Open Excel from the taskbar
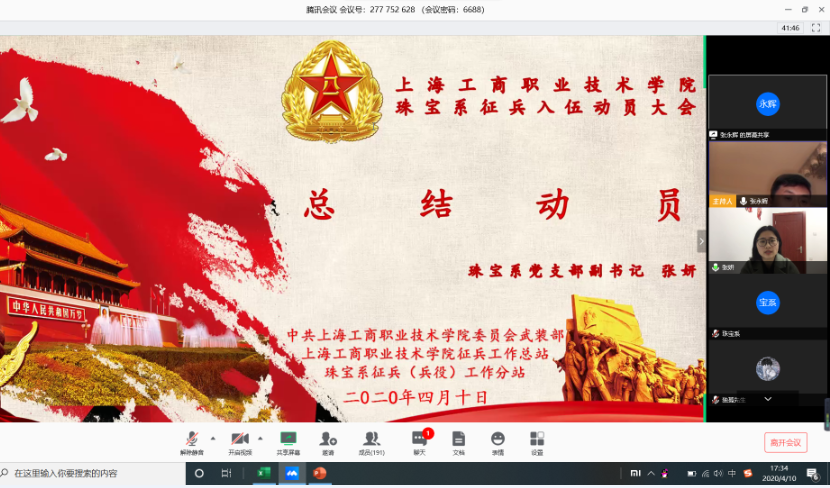Image resolution: width=830 pixels, height=488 pixels. 264,473
